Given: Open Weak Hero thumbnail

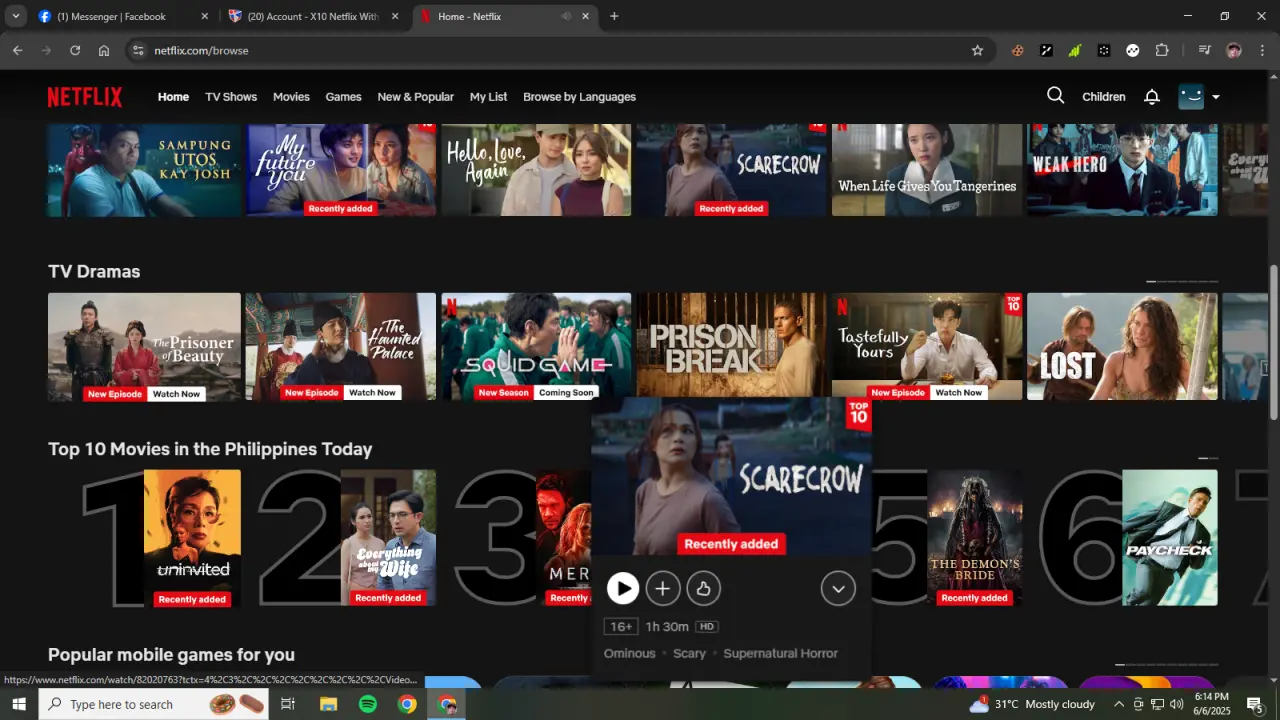Looking at the screenshot, I should pos(1122,169).
